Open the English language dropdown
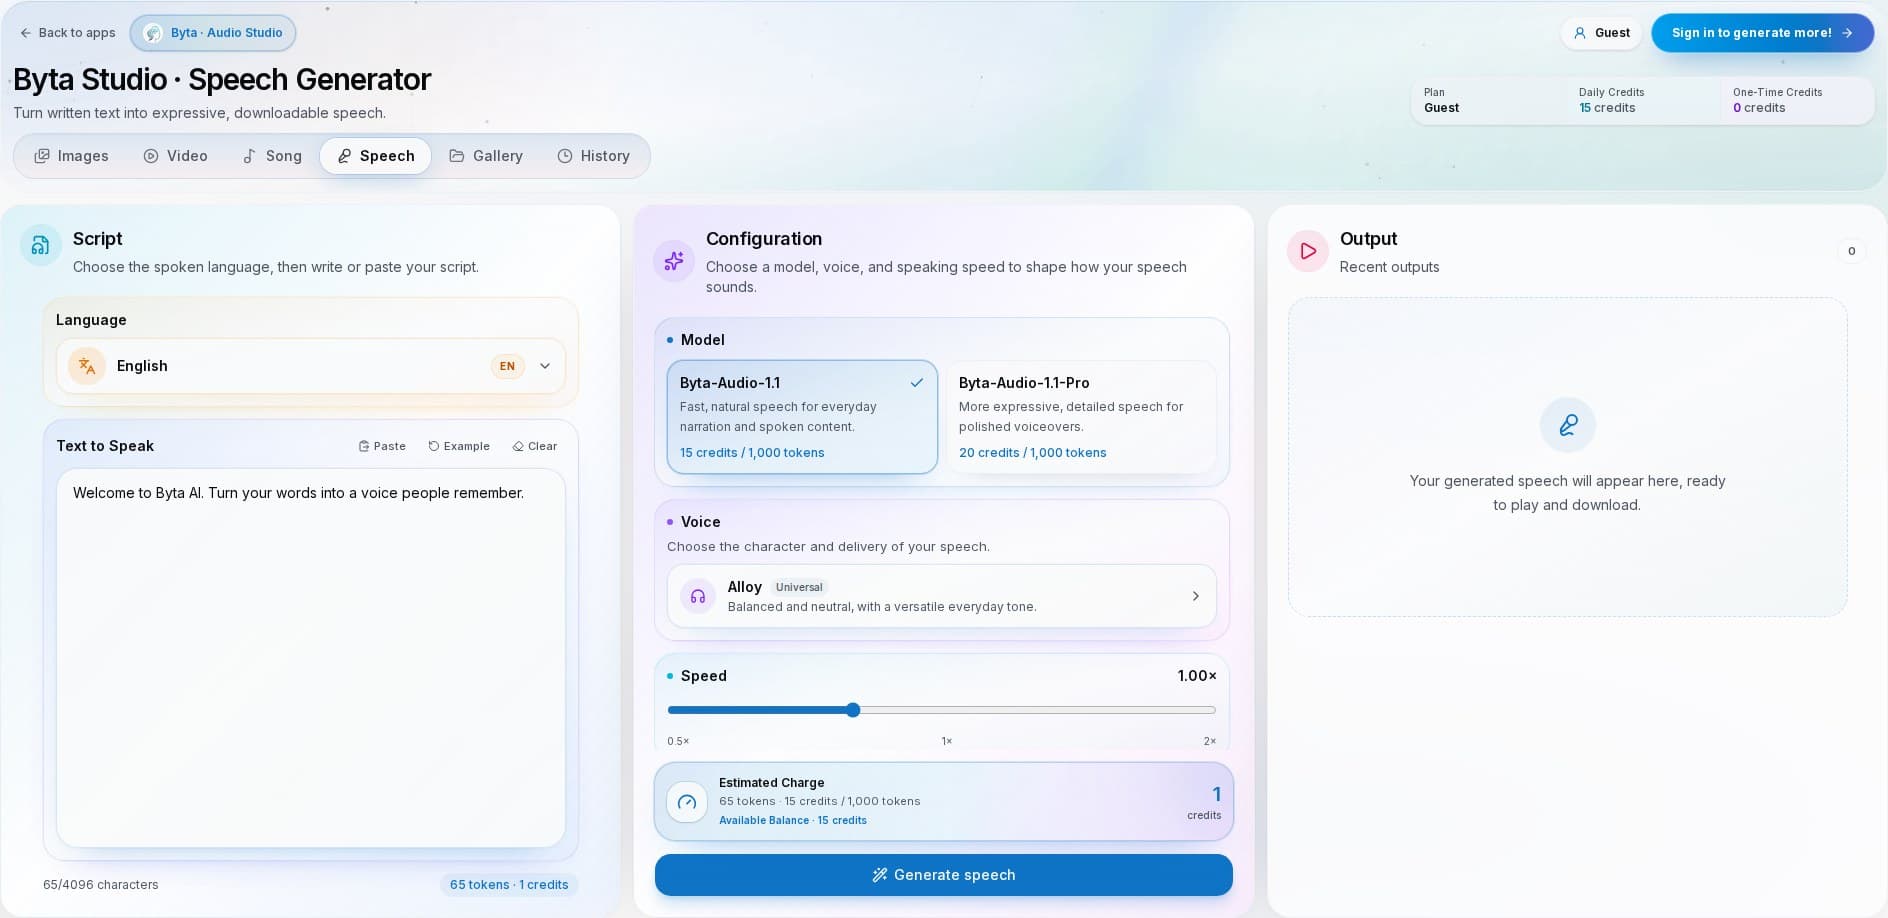Image resolution: width=1888 pixels, height=918 pixels. [311, 366]
